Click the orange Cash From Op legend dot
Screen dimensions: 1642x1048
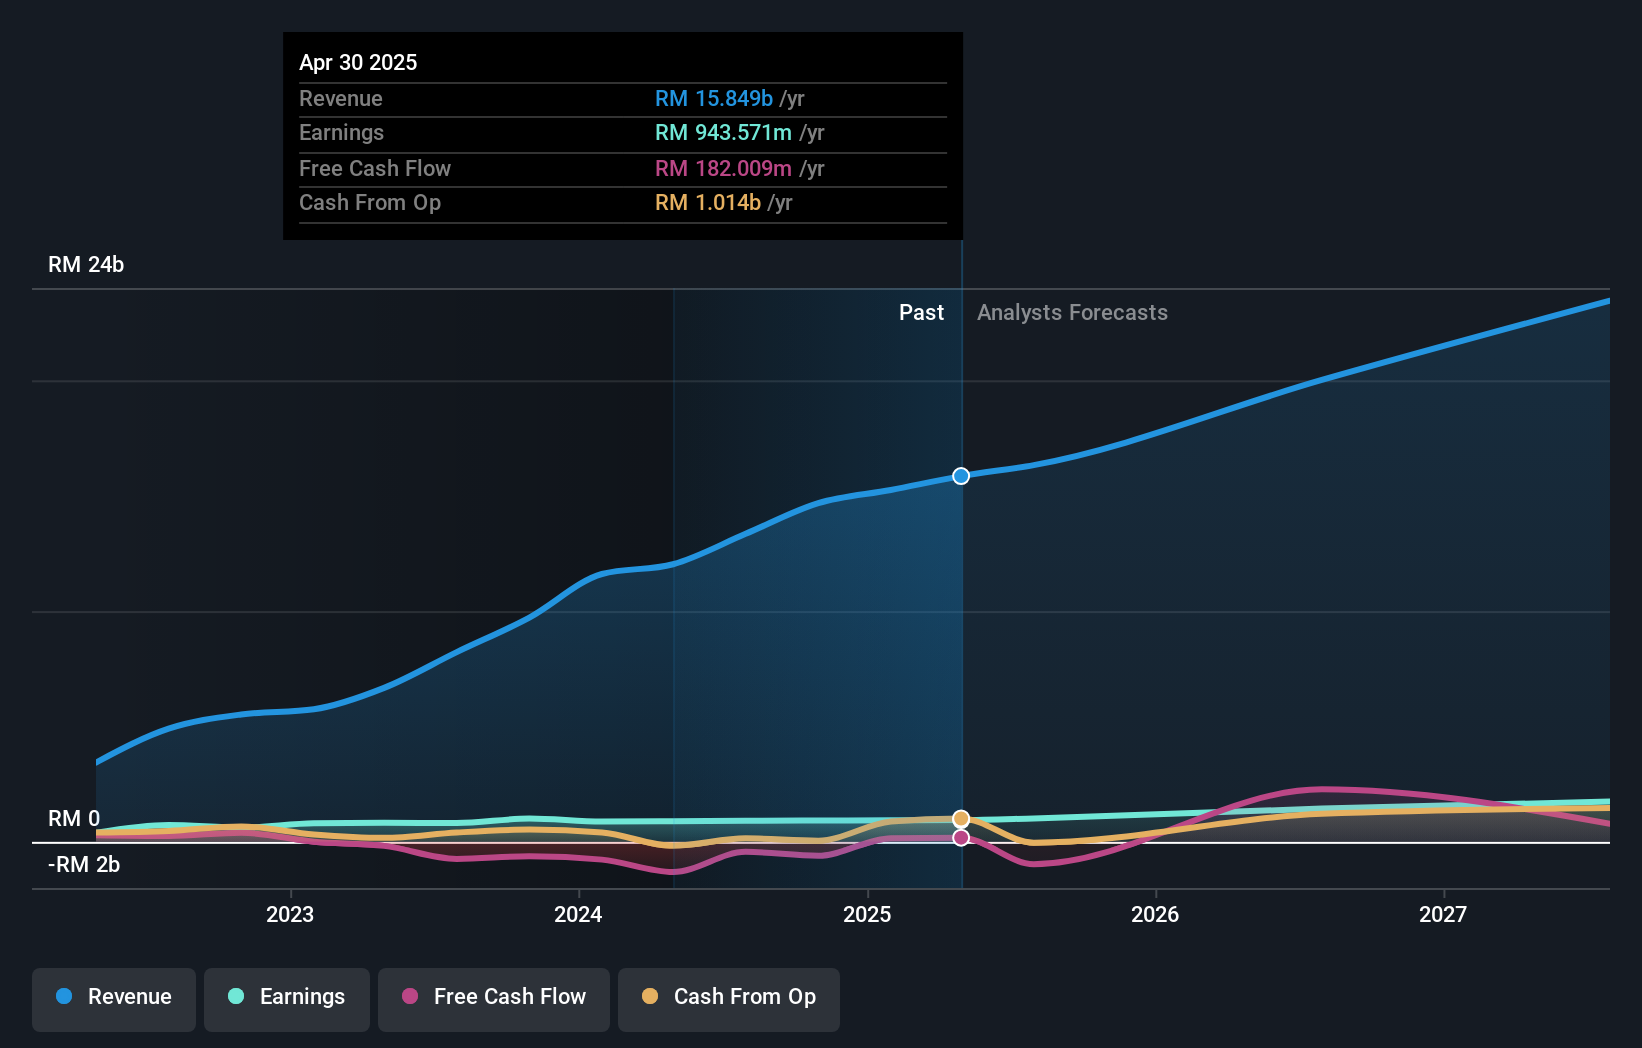coord(652,997)
